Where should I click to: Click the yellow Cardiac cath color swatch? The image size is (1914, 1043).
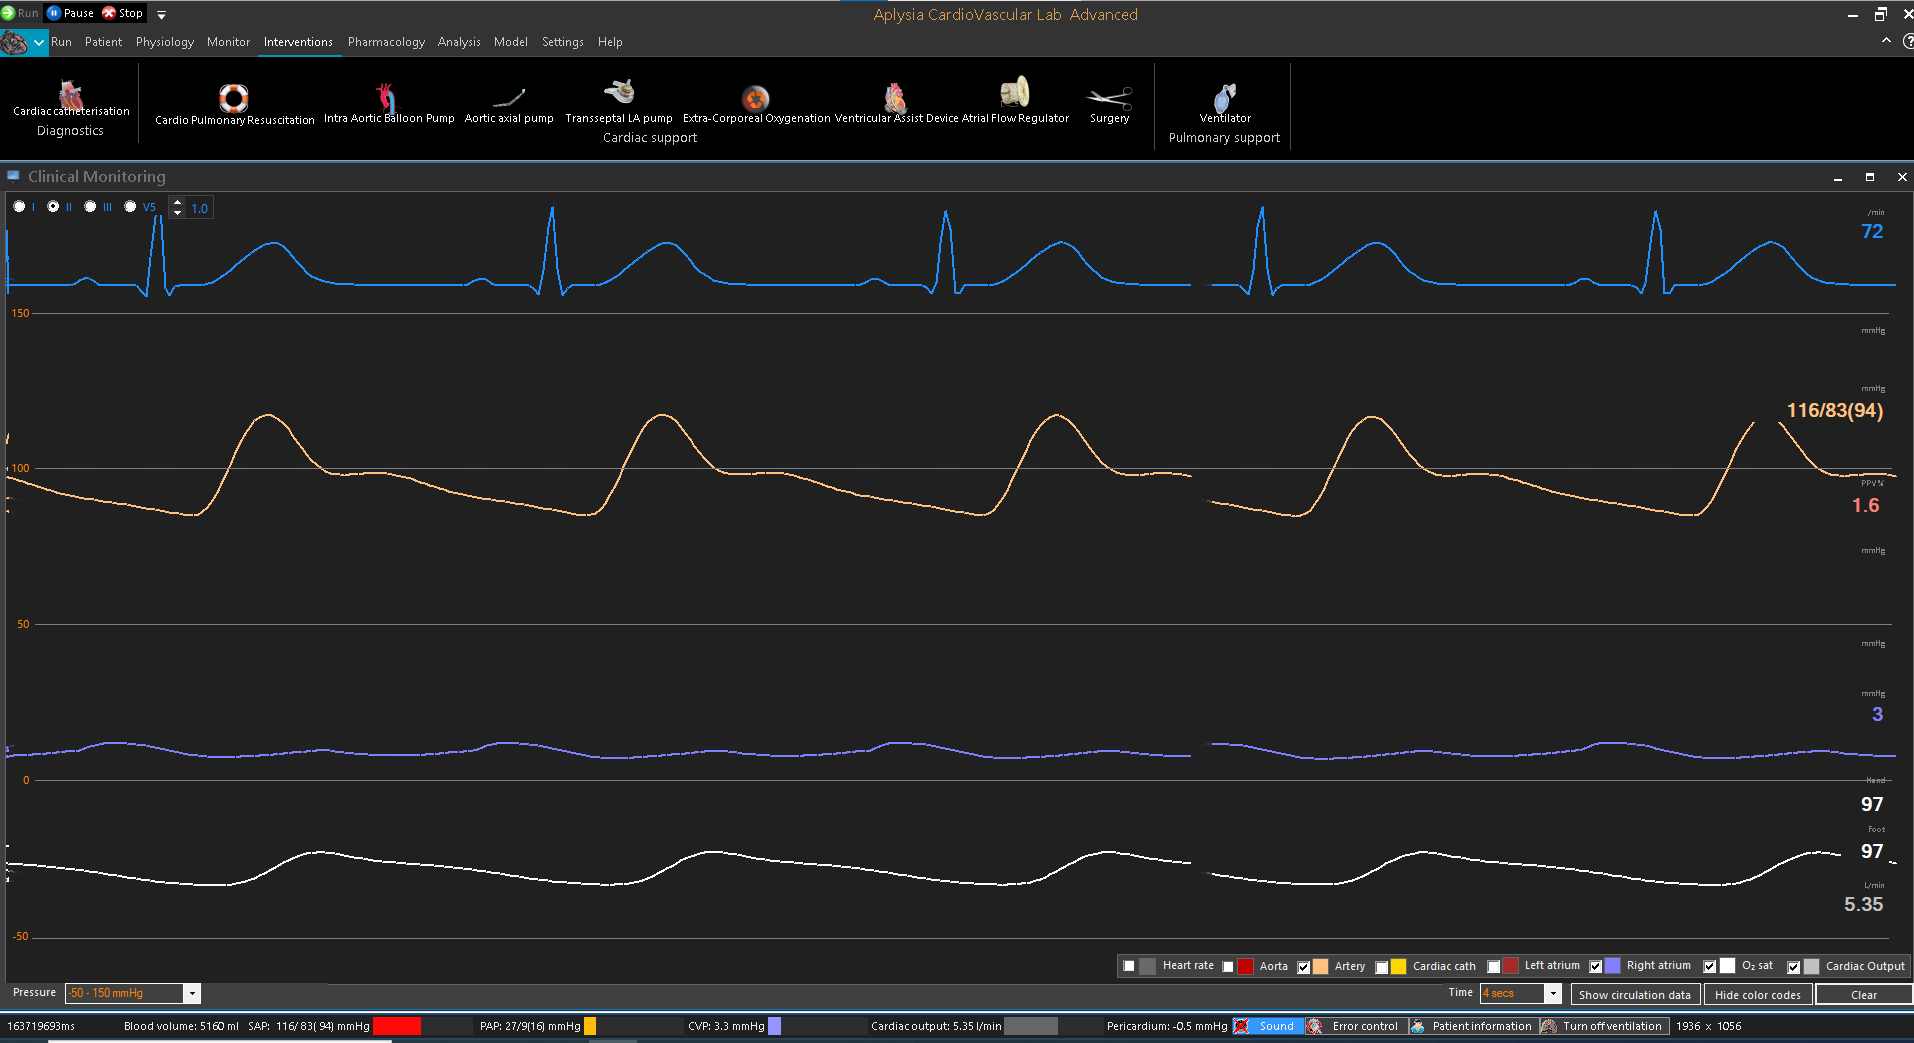[1399, 967]
